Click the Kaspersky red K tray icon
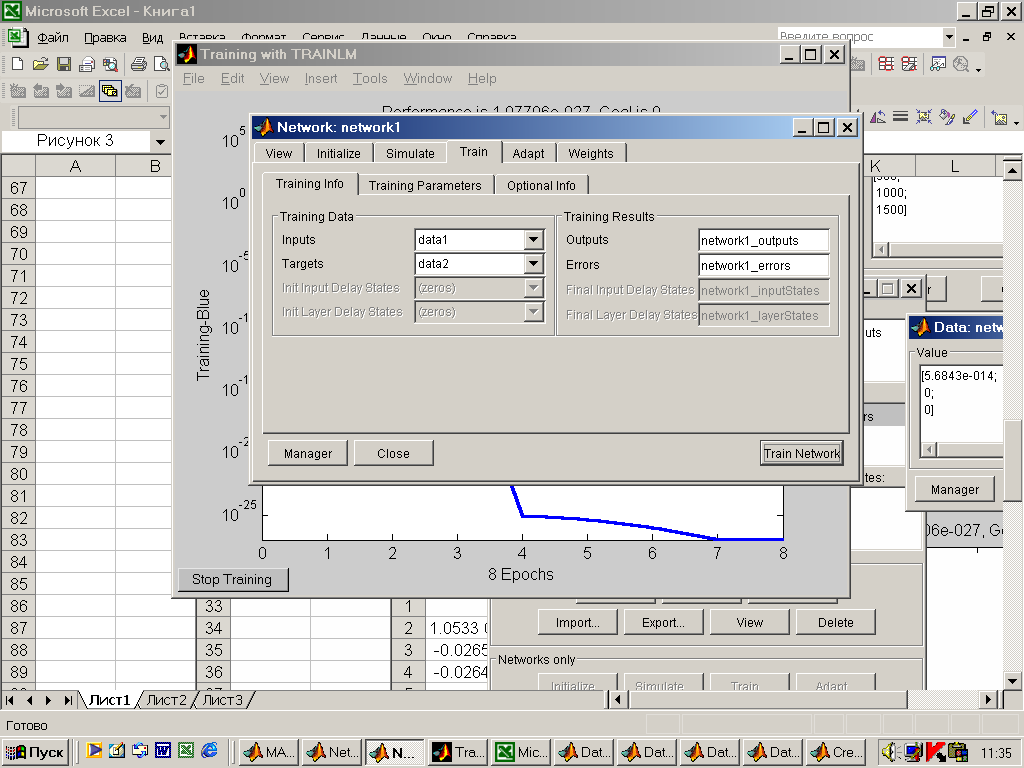Screen dimensions: 1024x768 coord(935,752)
